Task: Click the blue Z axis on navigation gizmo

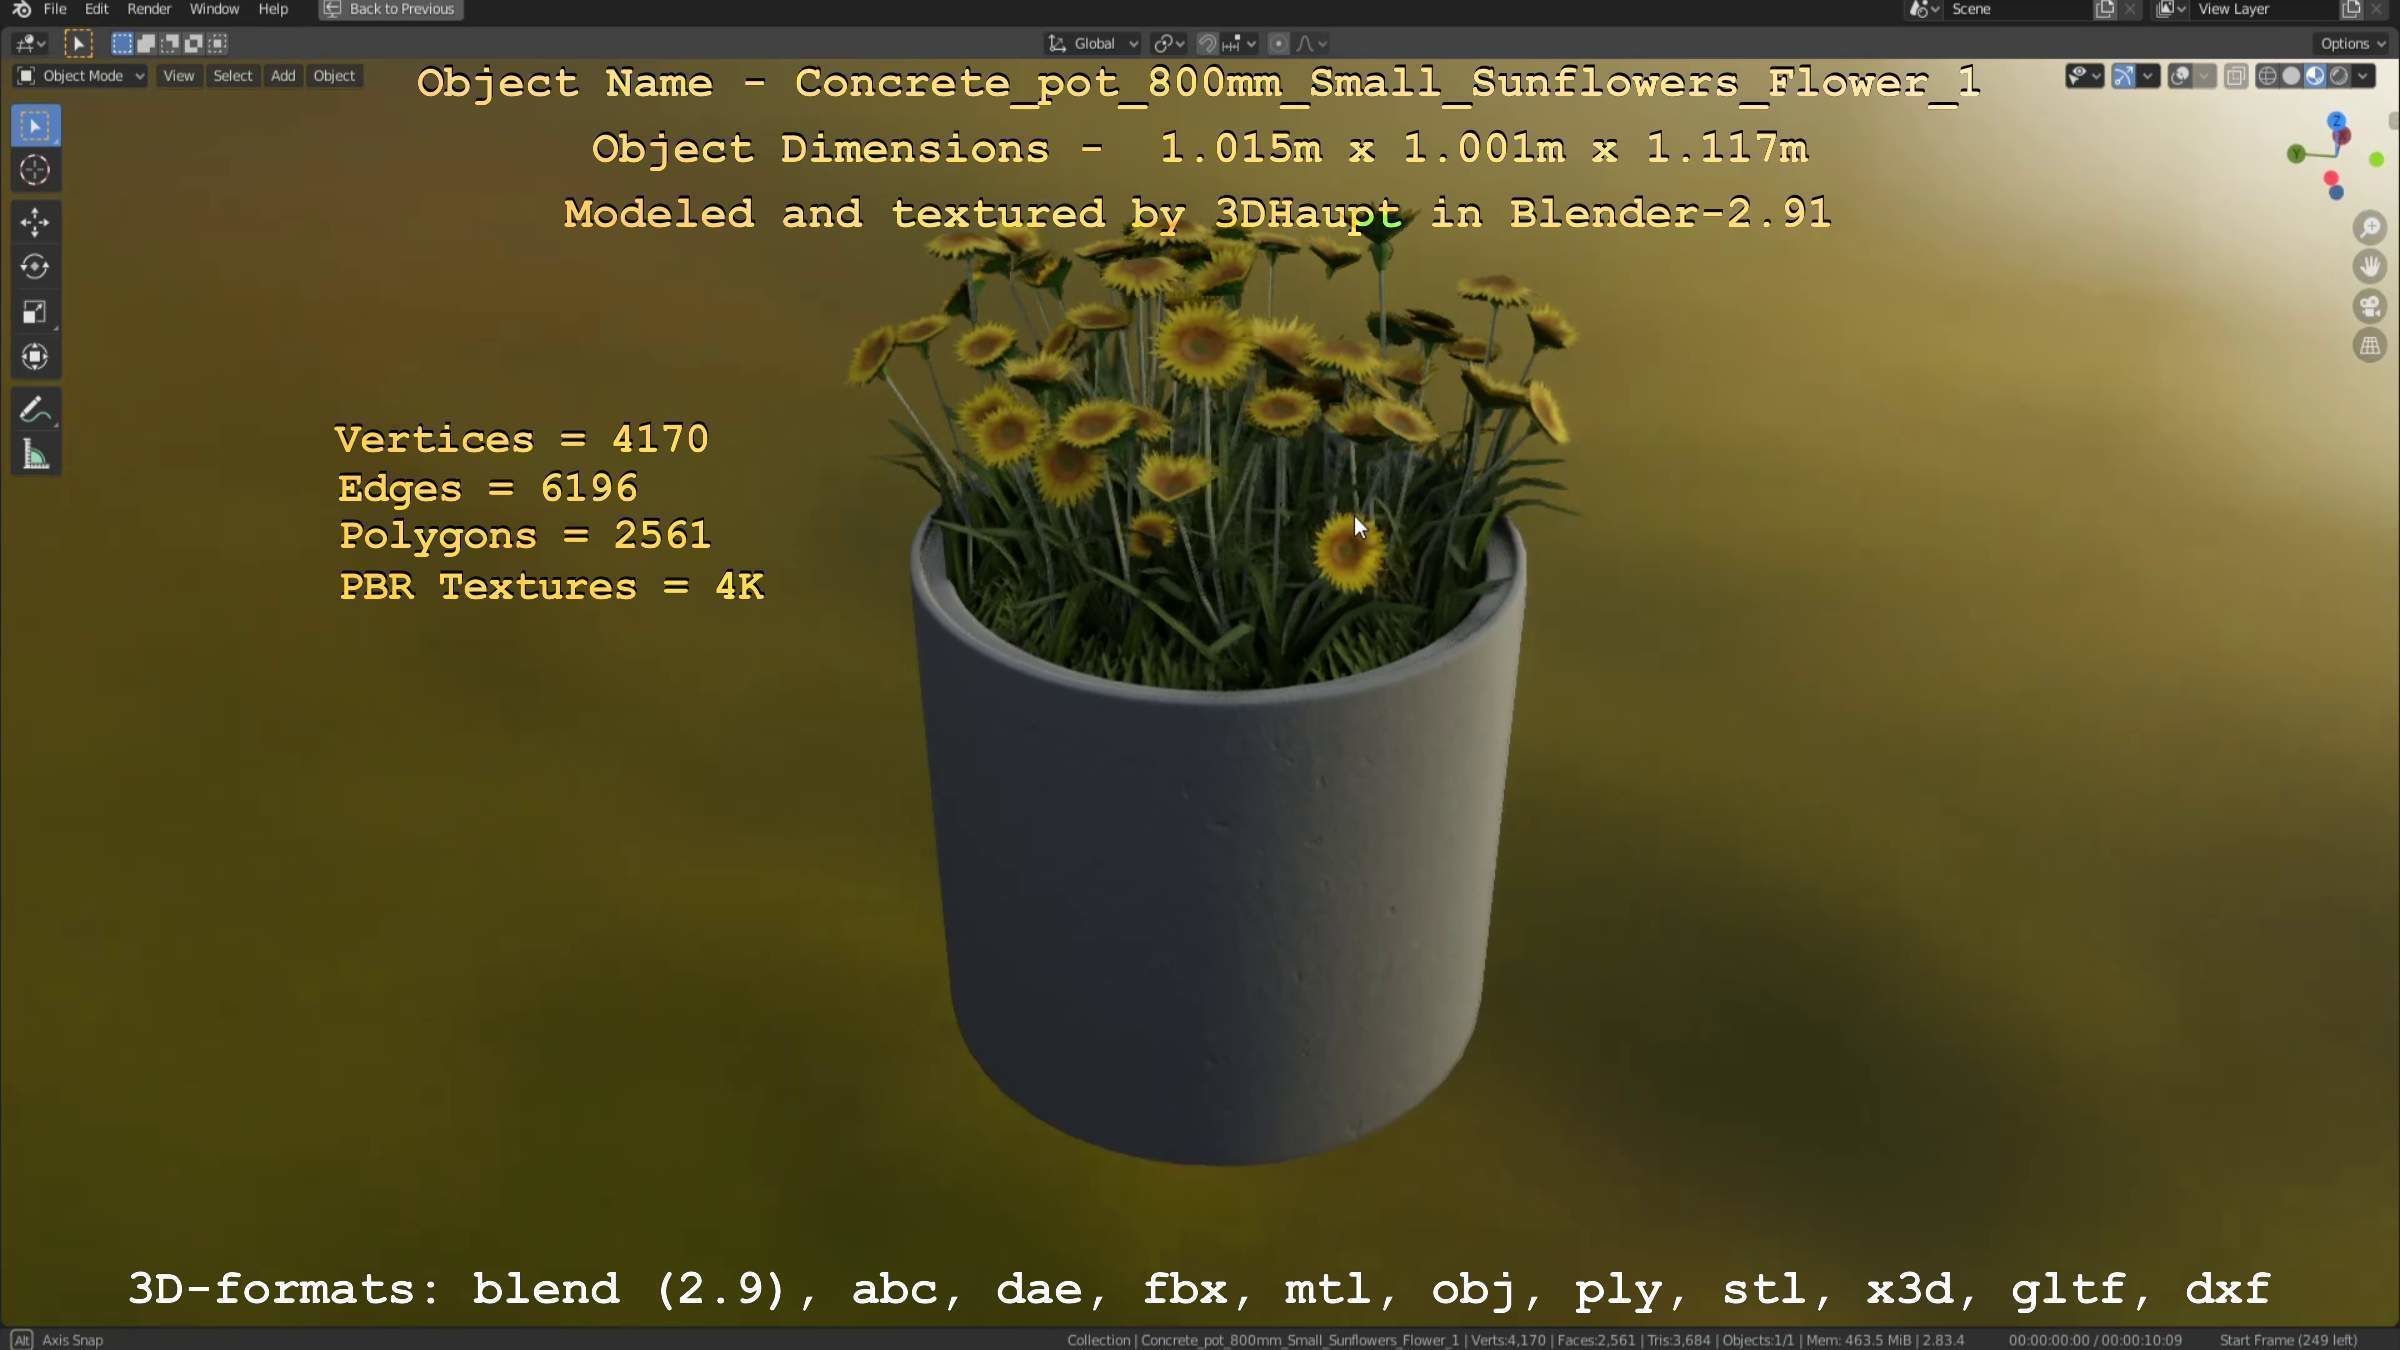Action: [x=2337, y=121]
